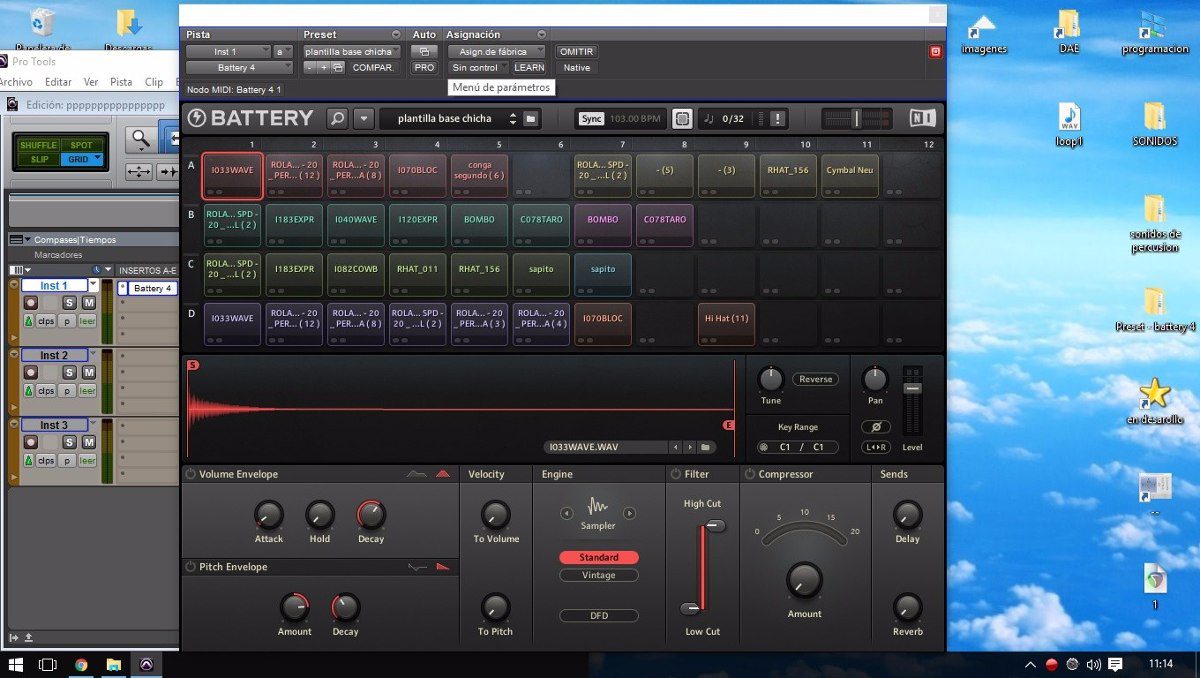This screenshot has height=678, width=1200.
Task: Click the NI logo icon
Action: 922,118
